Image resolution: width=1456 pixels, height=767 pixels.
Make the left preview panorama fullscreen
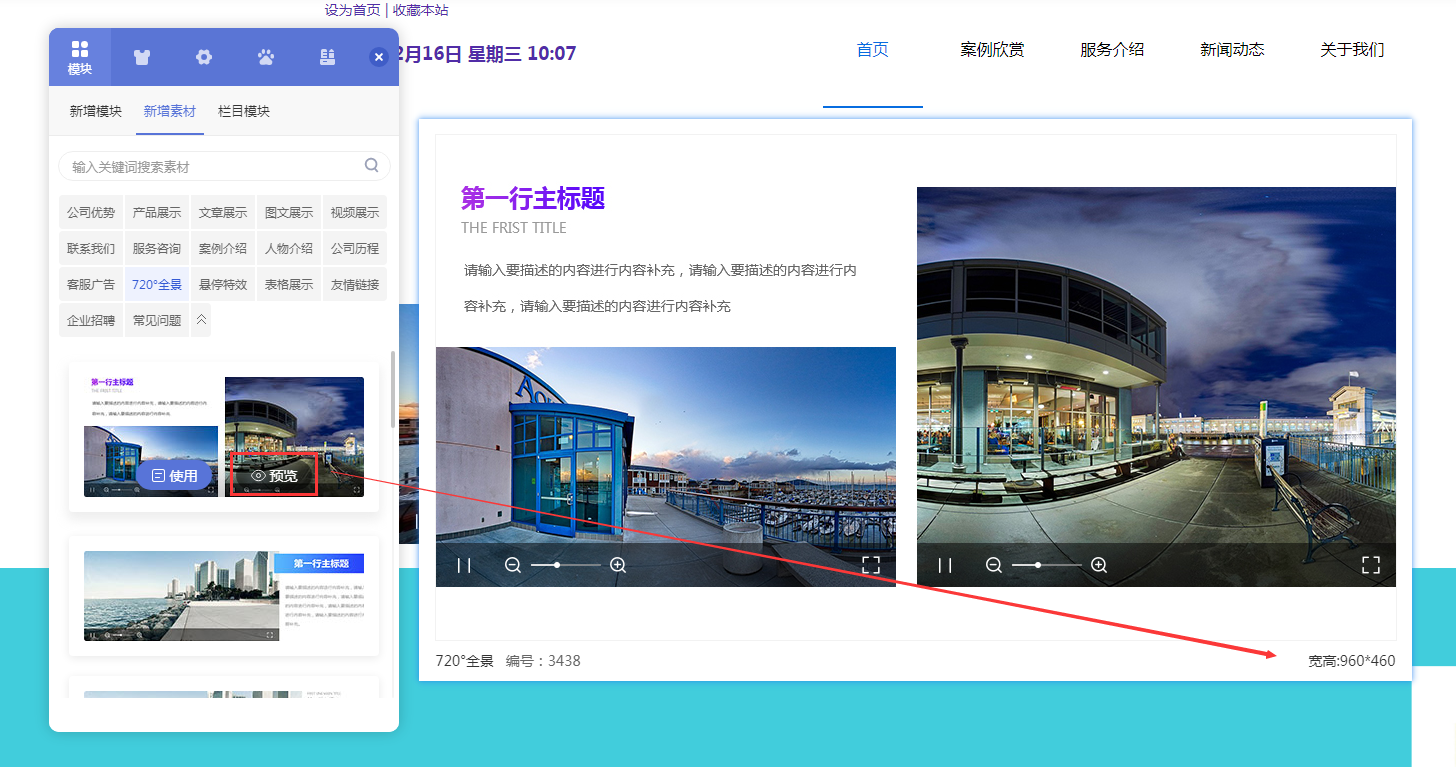871,565
